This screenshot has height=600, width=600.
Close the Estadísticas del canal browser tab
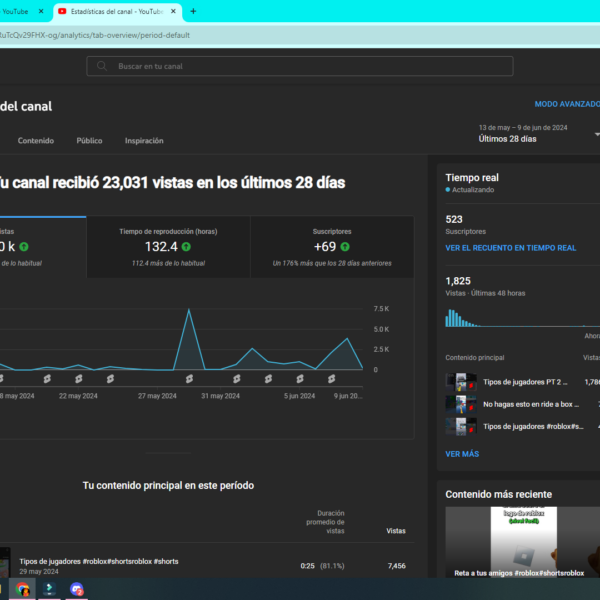[173, 11]
